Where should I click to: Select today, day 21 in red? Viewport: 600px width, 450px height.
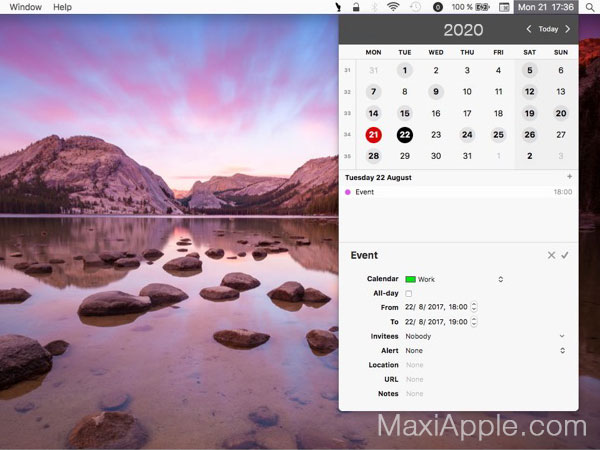[373, 135]
